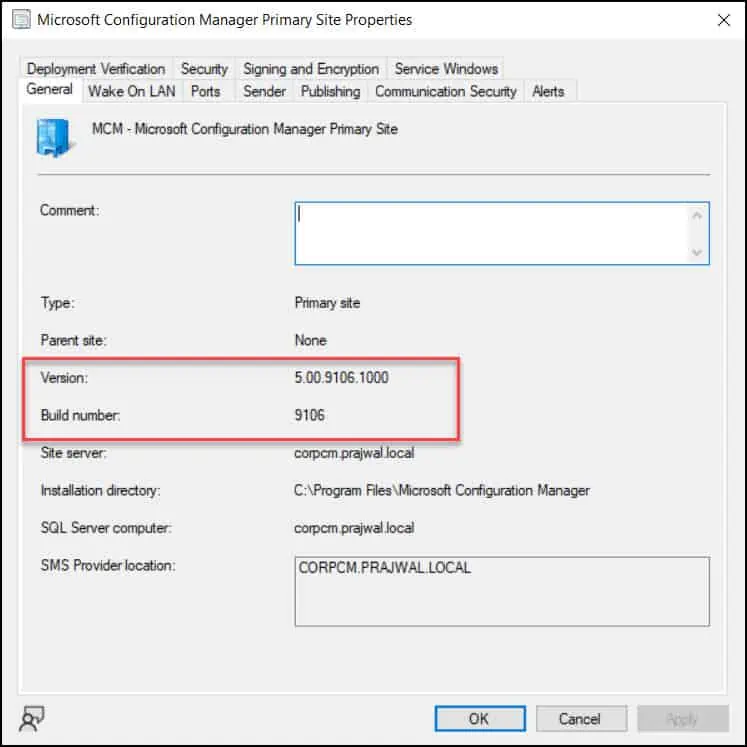The width and height of the screenshot is (747, 747).
Task: Click the primary site server icon
Action: [x=55, y=138]
